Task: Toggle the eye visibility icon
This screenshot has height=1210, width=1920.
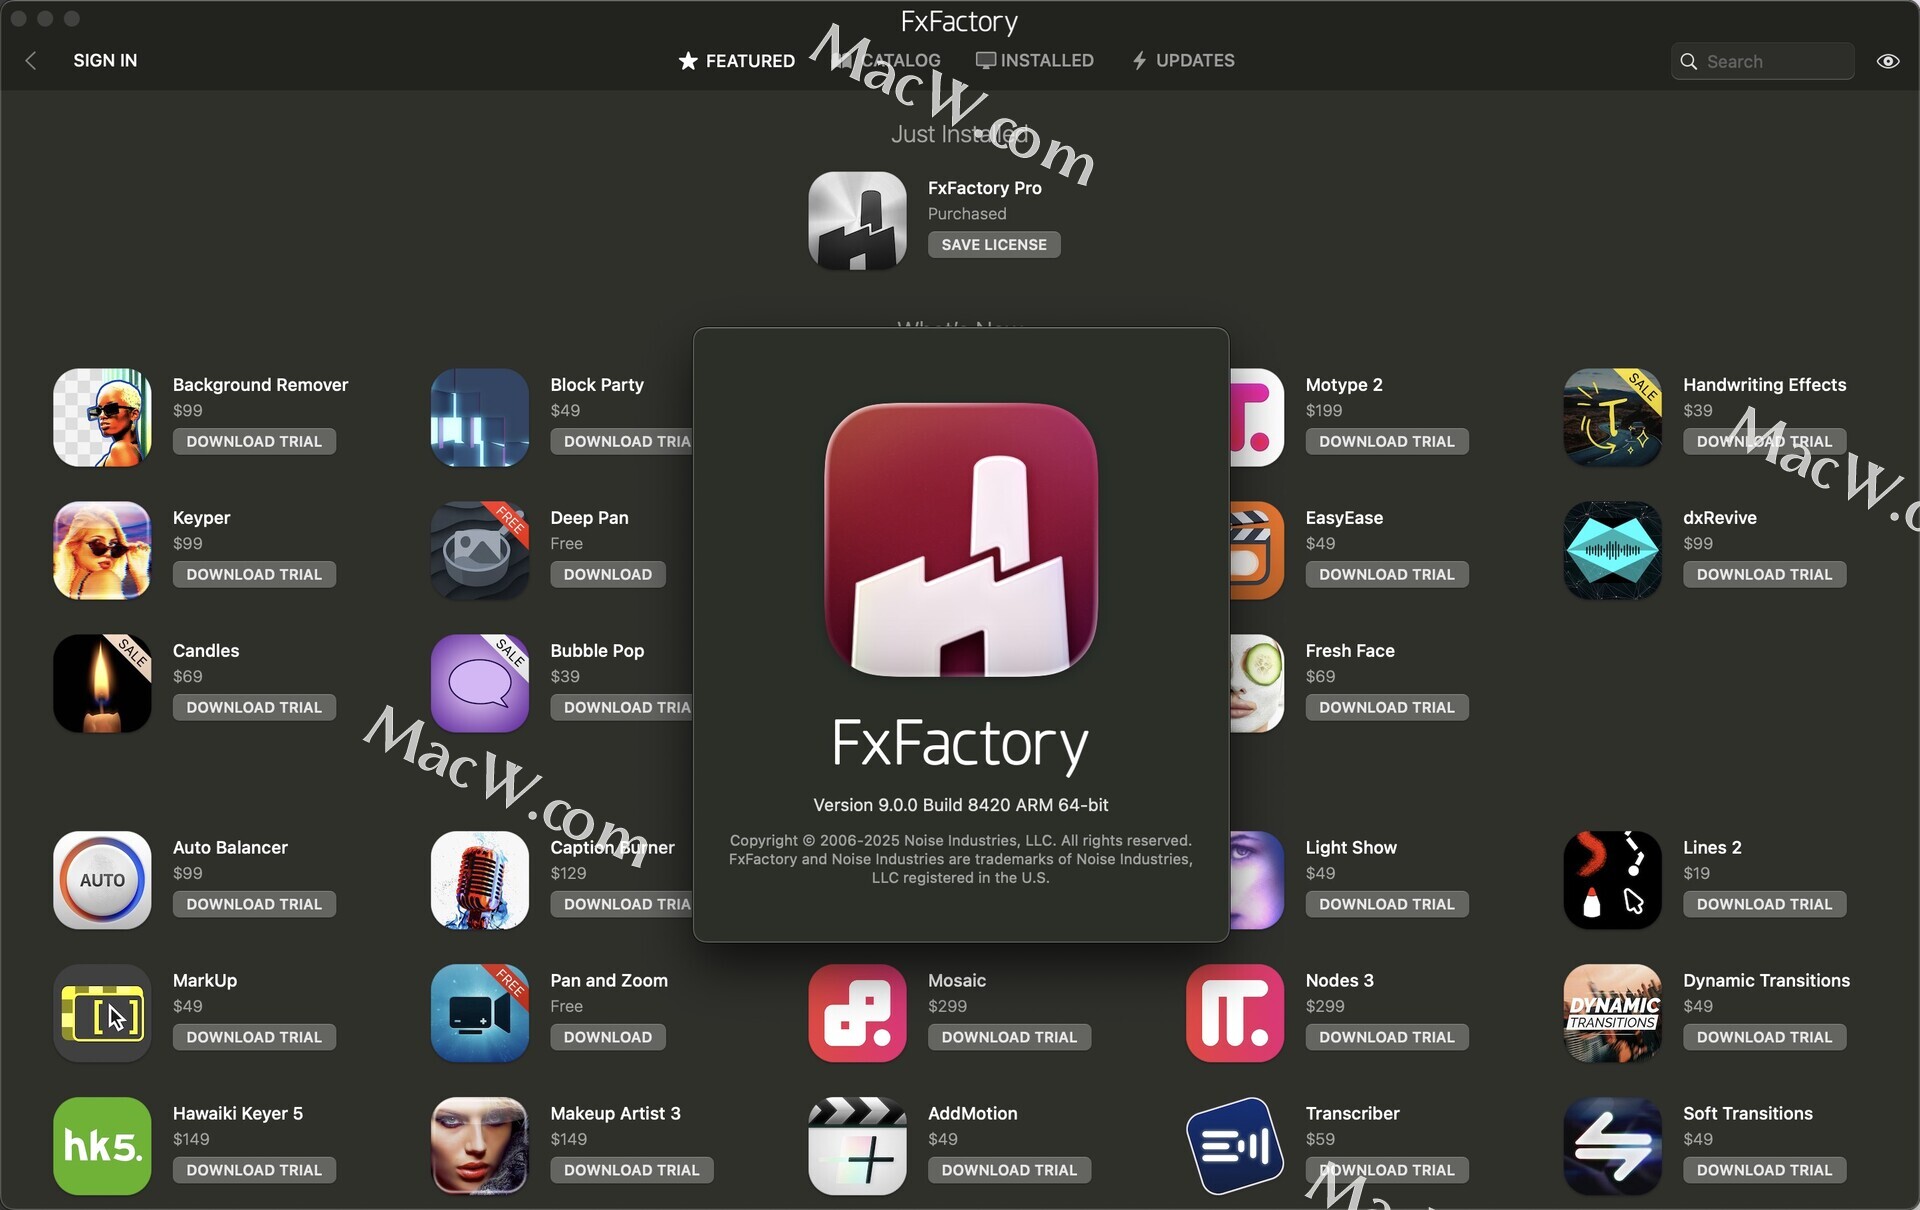Action: click(1887, 61)
